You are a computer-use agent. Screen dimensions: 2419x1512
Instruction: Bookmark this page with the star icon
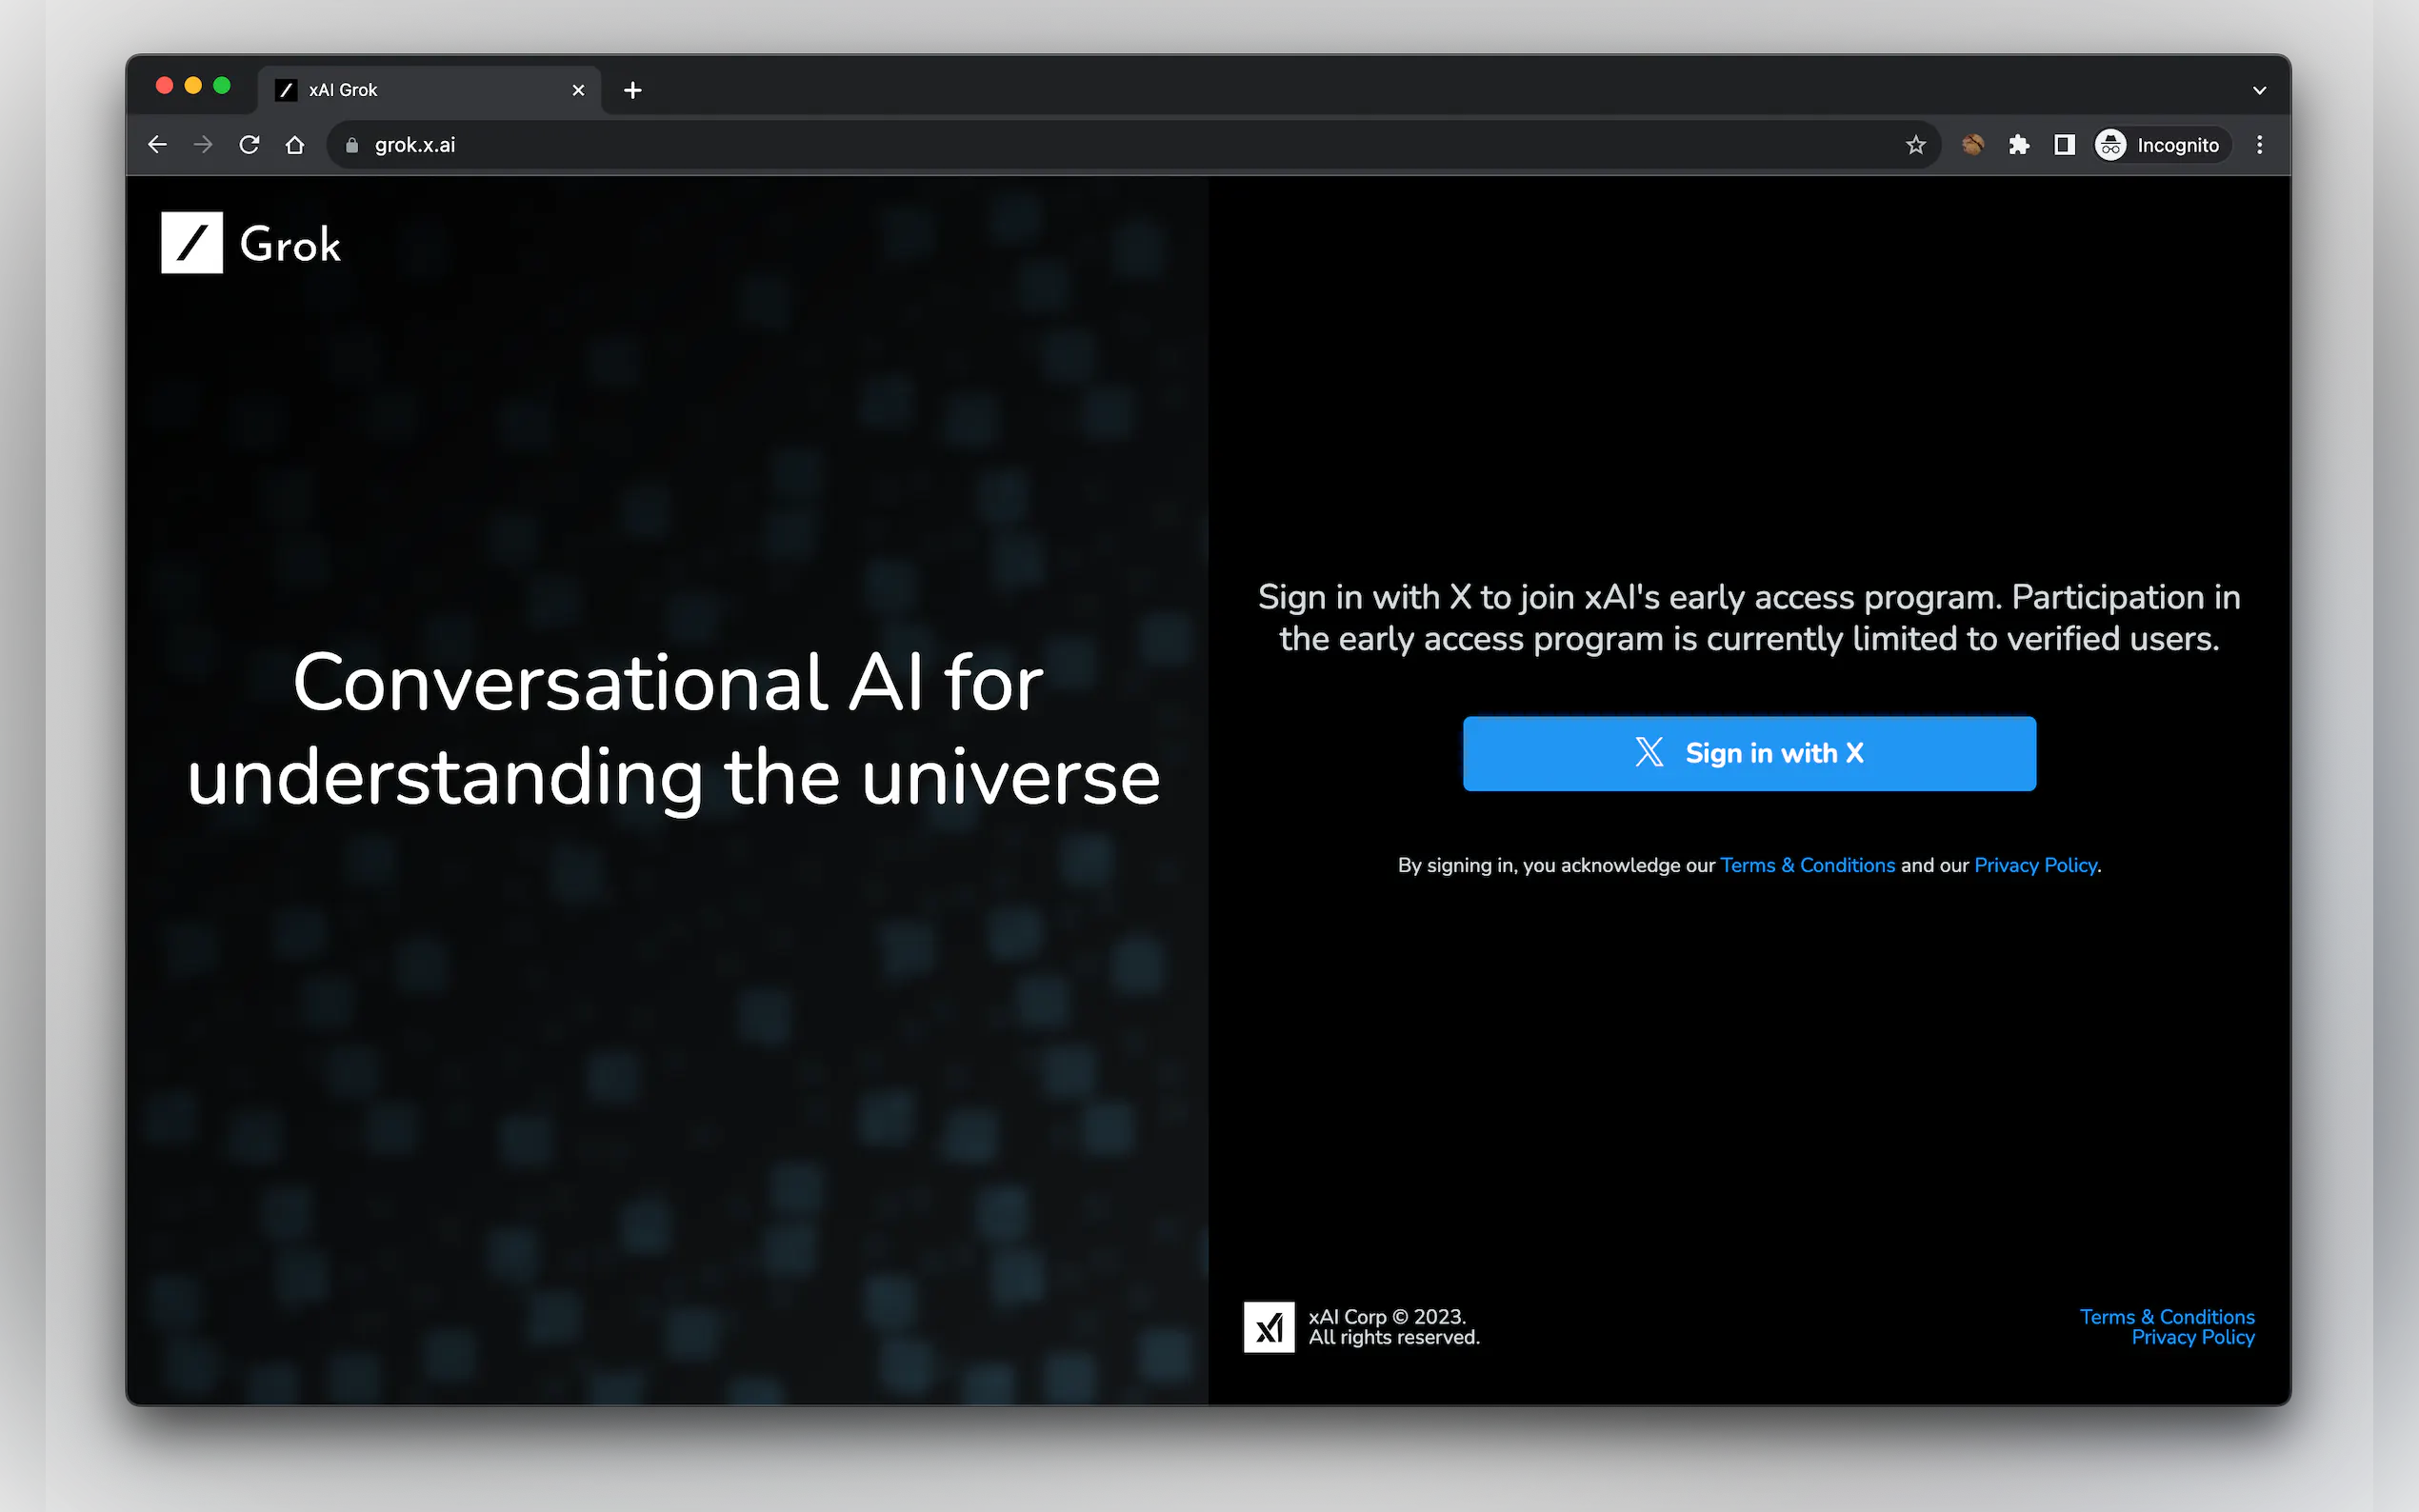click(1915, 144)
